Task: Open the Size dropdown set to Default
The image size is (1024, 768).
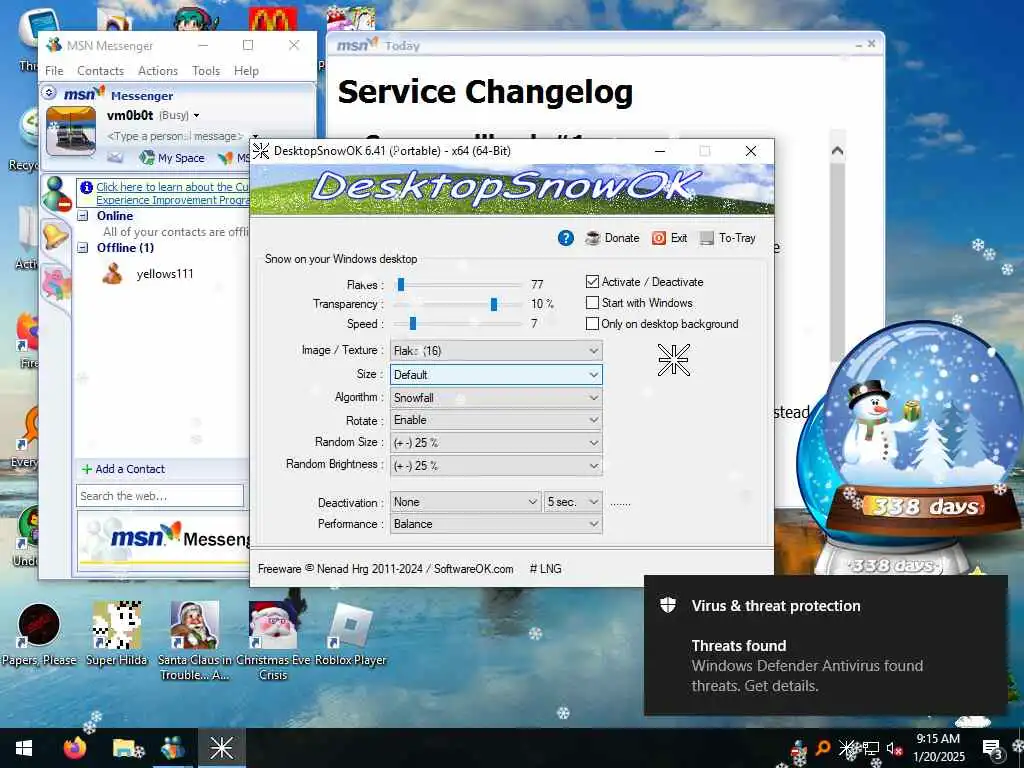Action: pyautogui.click(x=496, y=375)
